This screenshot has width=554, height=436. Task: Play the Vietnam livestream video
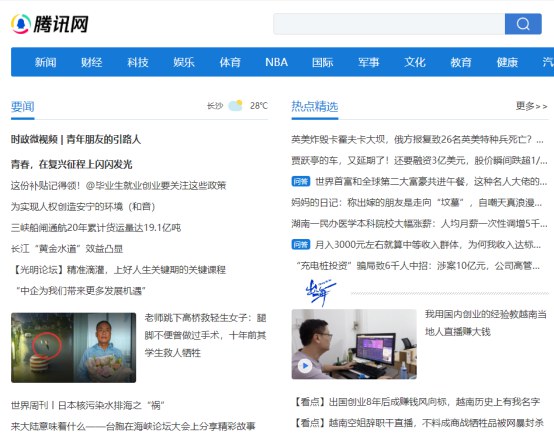coord(305,366)
